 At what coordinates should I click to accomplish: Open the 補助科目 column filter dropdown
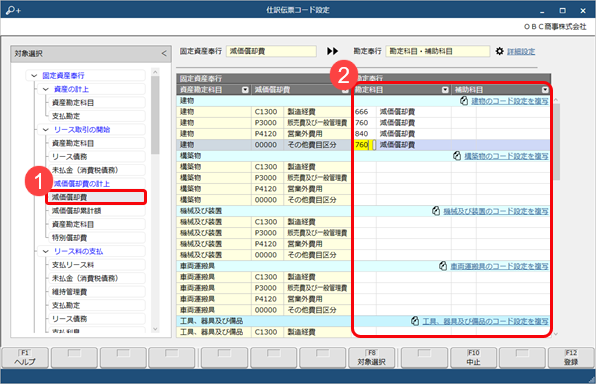point(545,90)
